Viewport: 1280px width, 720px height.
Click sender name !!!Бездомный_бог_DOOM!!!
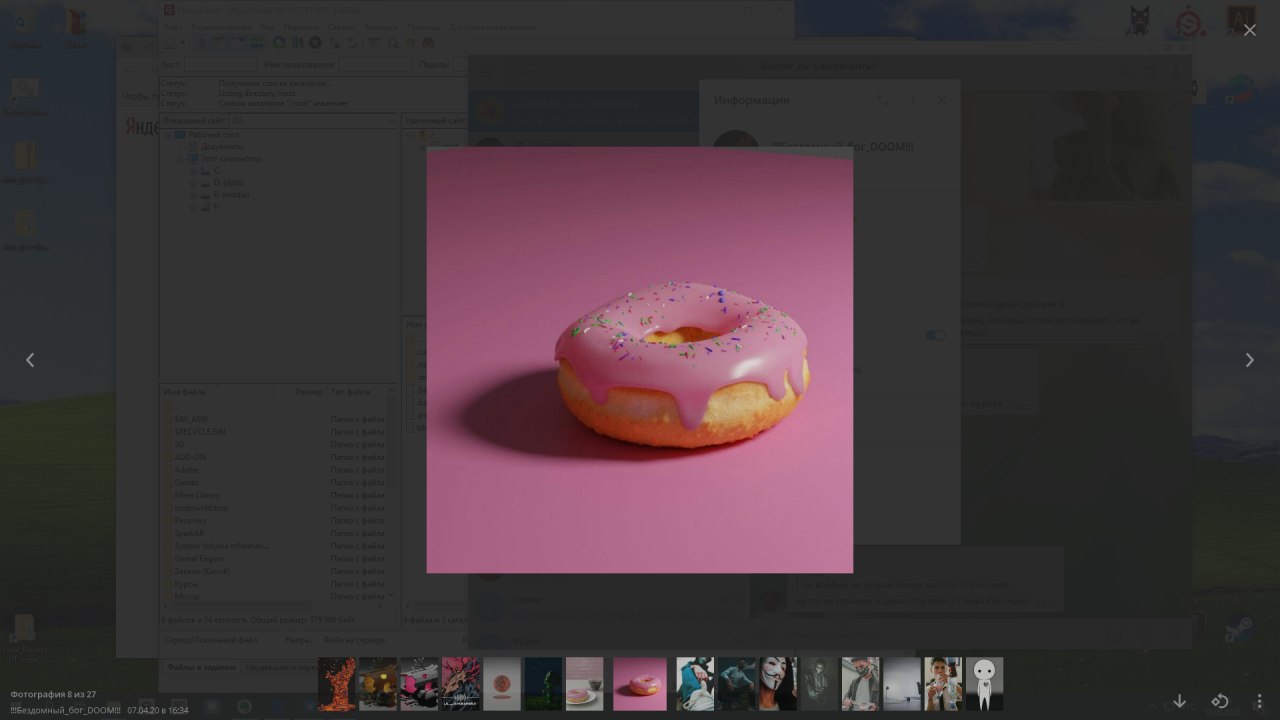65,710
